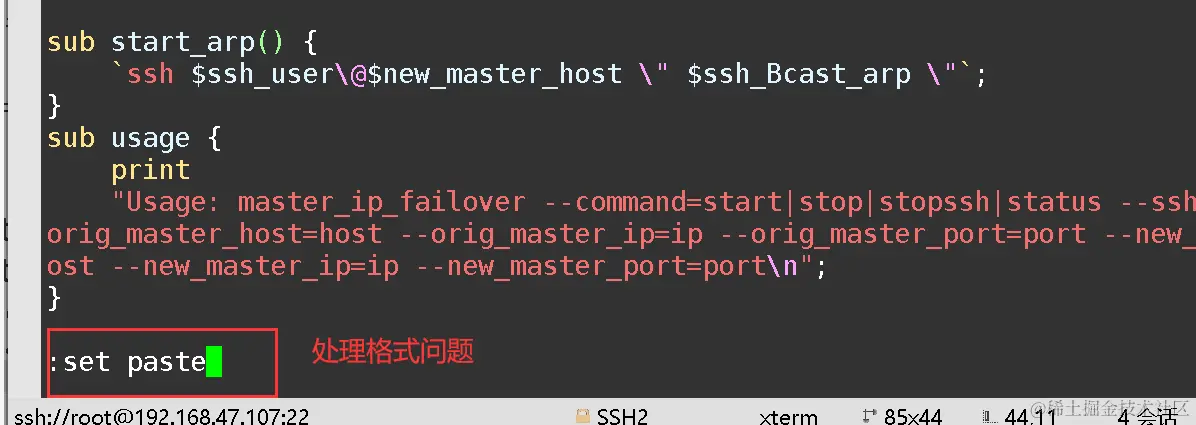Click the sub usage declaration line
Viewport: 1196px width, 425px height.
click(x=134, y=139)
